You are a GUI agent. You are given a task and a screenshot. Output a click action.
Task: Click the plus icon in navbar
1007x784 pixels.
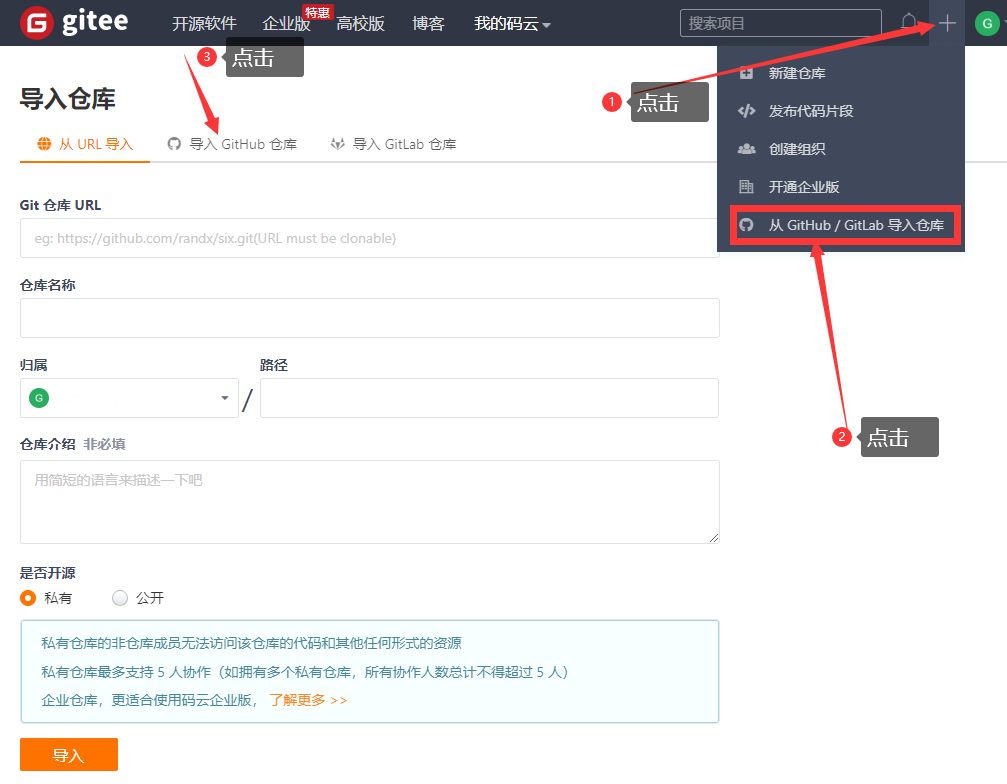946,22
